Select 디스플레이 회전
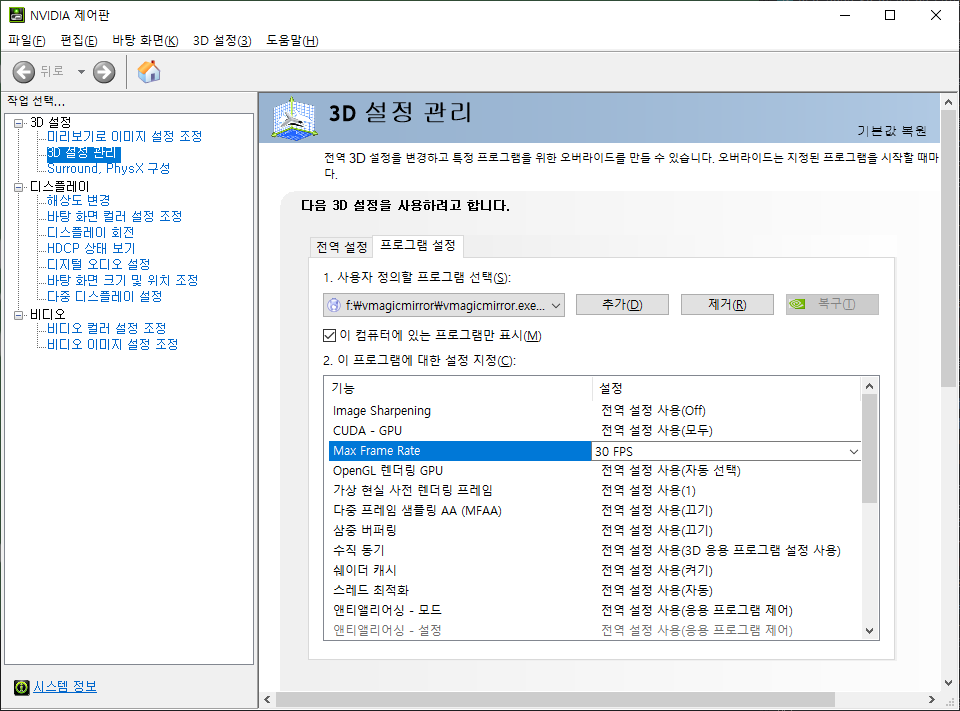 (91, 232)
